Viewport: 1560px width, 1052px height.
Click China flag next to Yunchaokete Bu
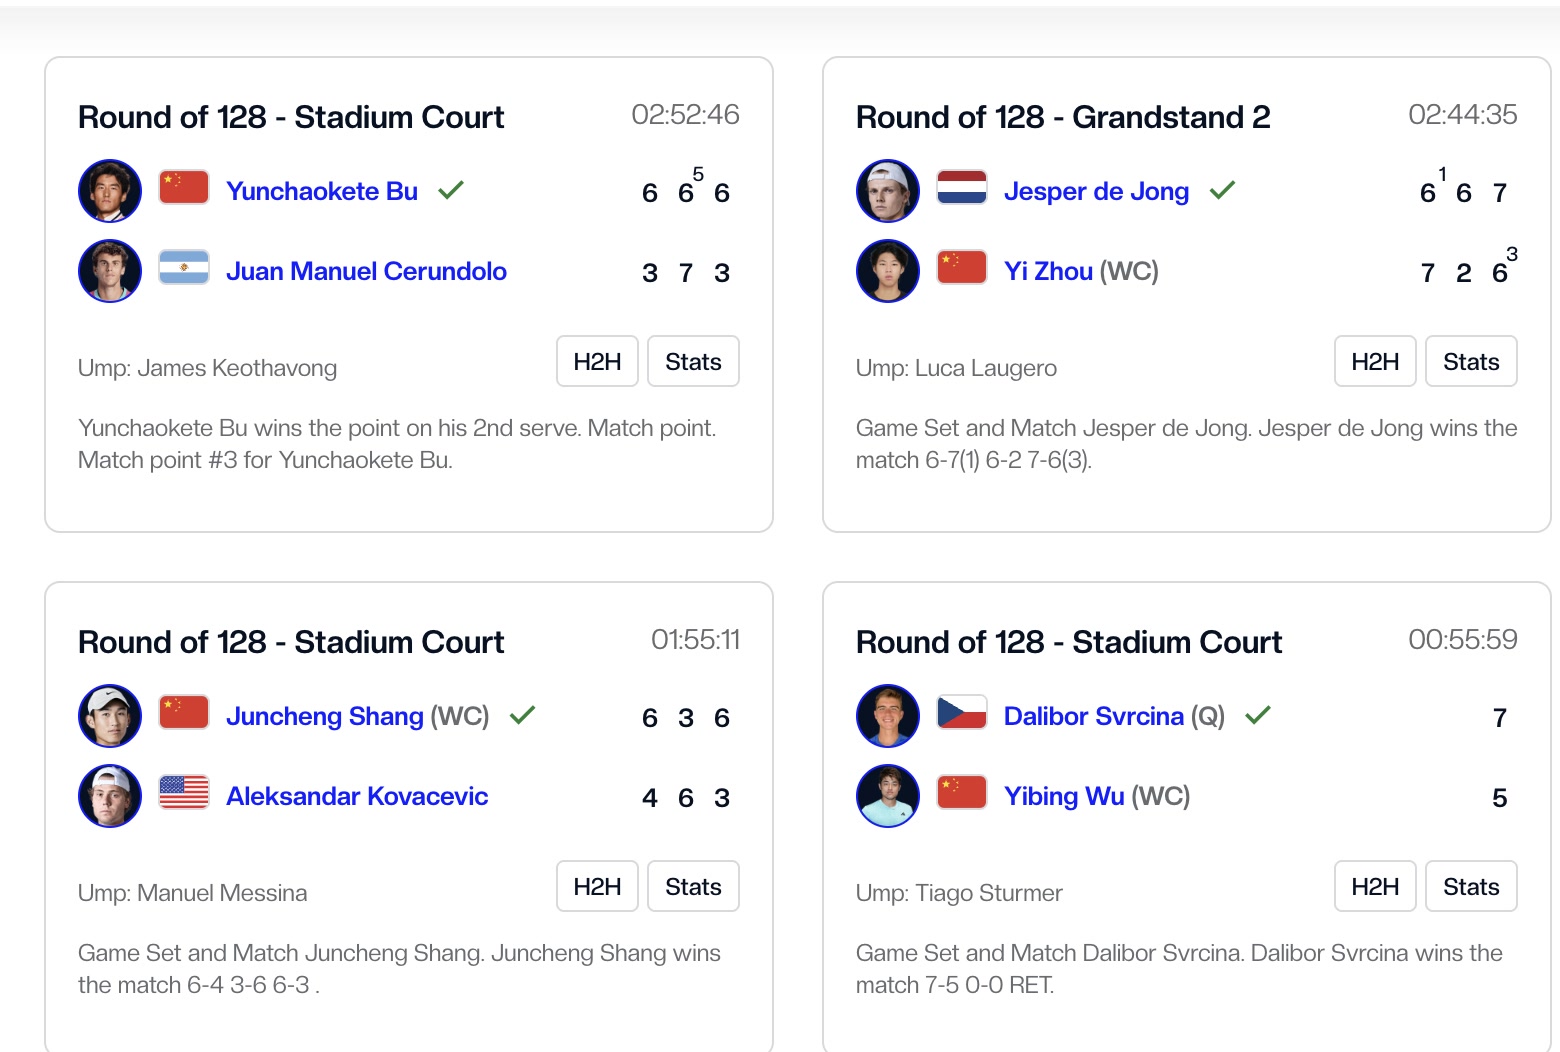pos(184,188)
